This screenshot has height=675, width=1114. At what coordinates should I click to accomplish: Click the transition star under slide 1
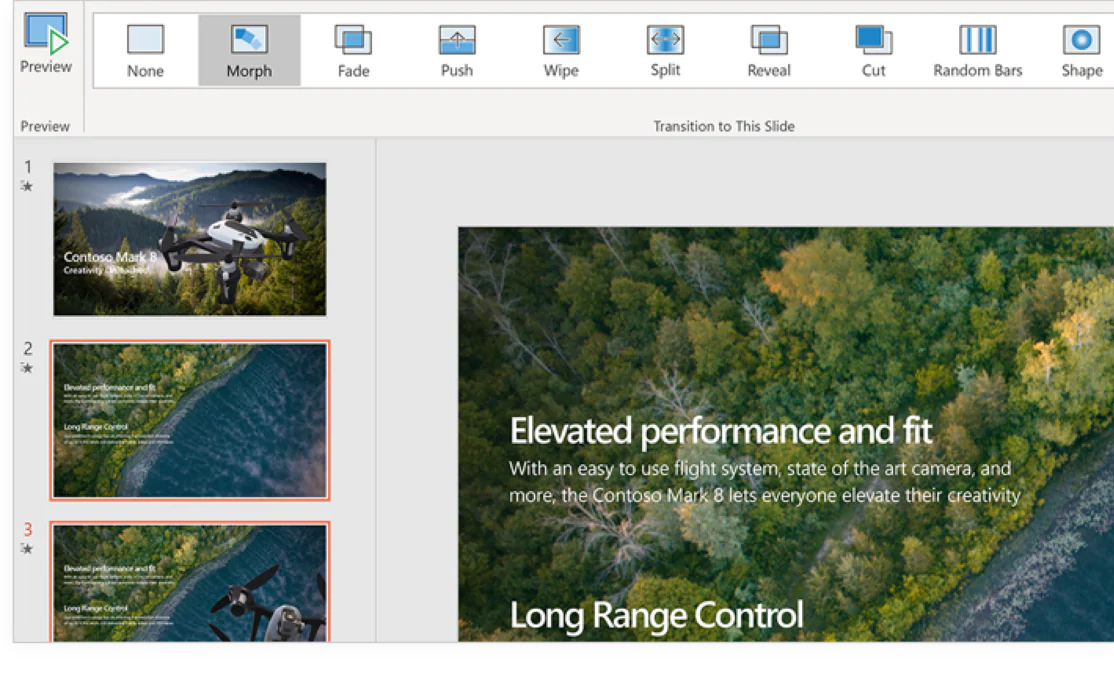point(26,186)
